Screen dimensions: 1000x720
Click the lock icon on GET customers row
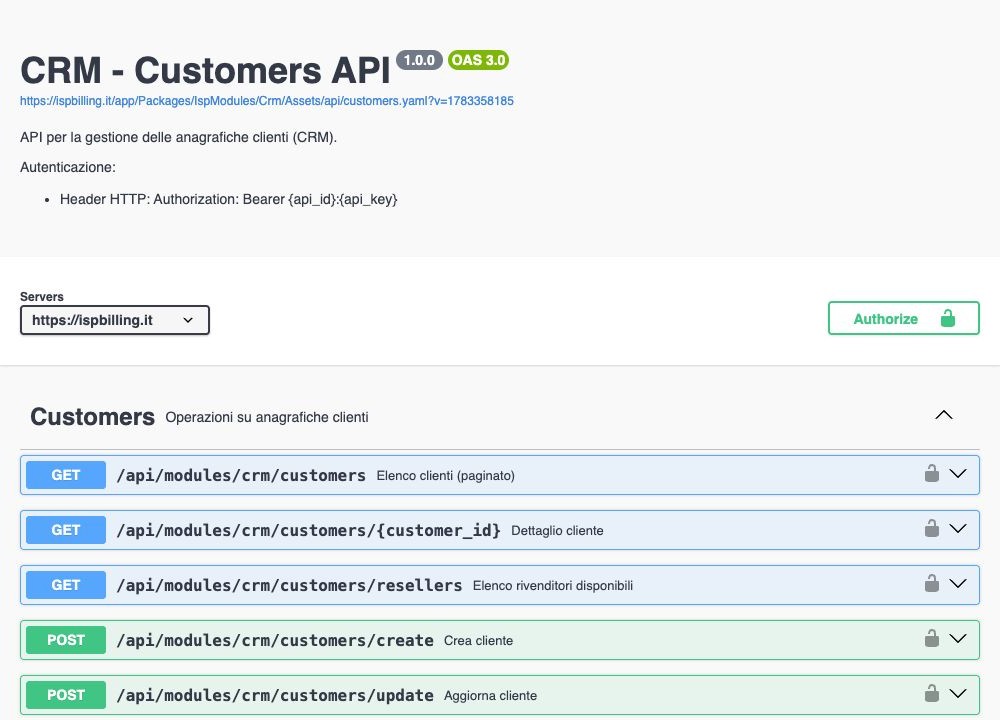pyautogui.click(x=931, y=474)
